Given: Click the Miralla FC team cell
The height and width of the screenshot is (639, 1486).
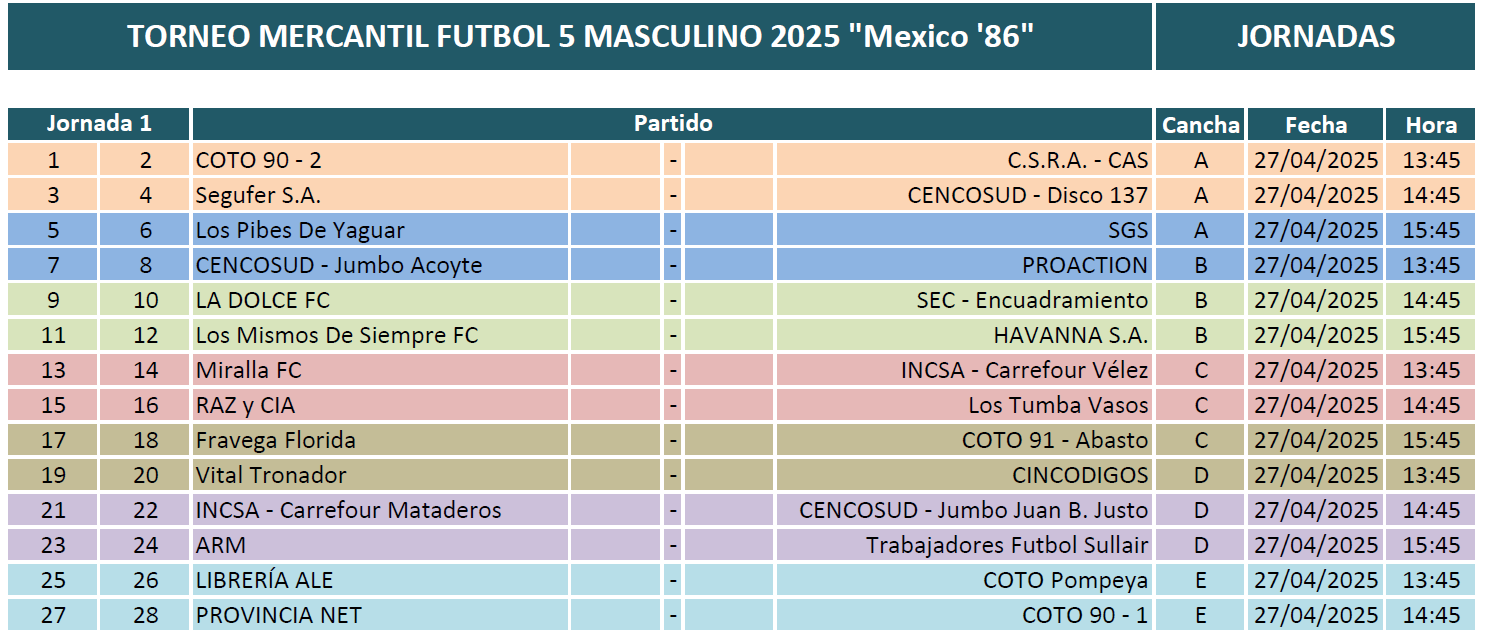Looking at the screenshot, I should (380, 370).
